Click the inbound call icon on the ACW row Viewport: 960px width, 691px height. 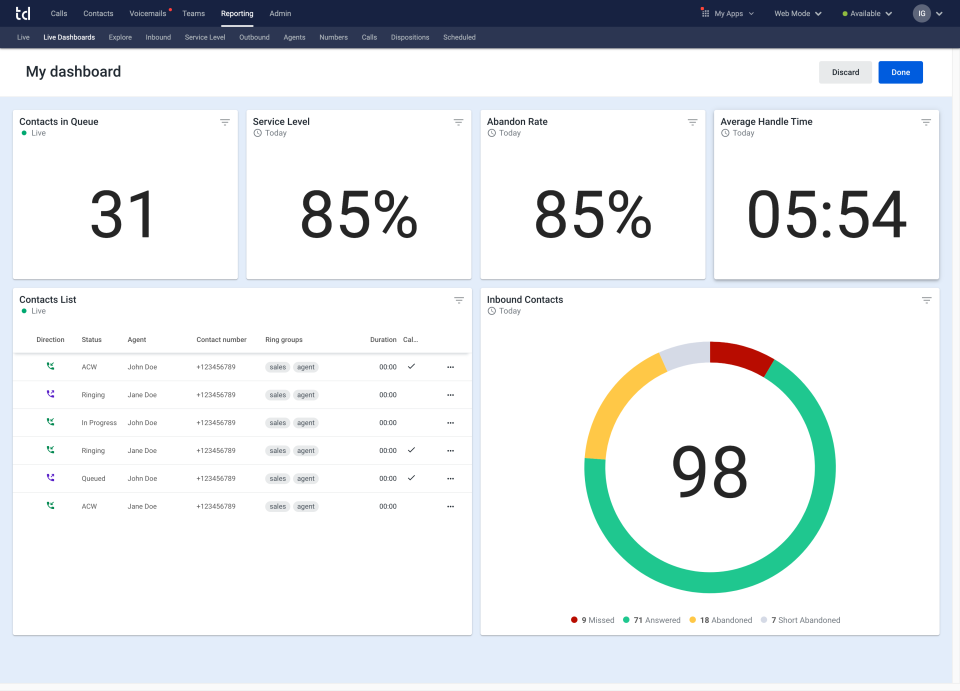[x=49, y=366]
